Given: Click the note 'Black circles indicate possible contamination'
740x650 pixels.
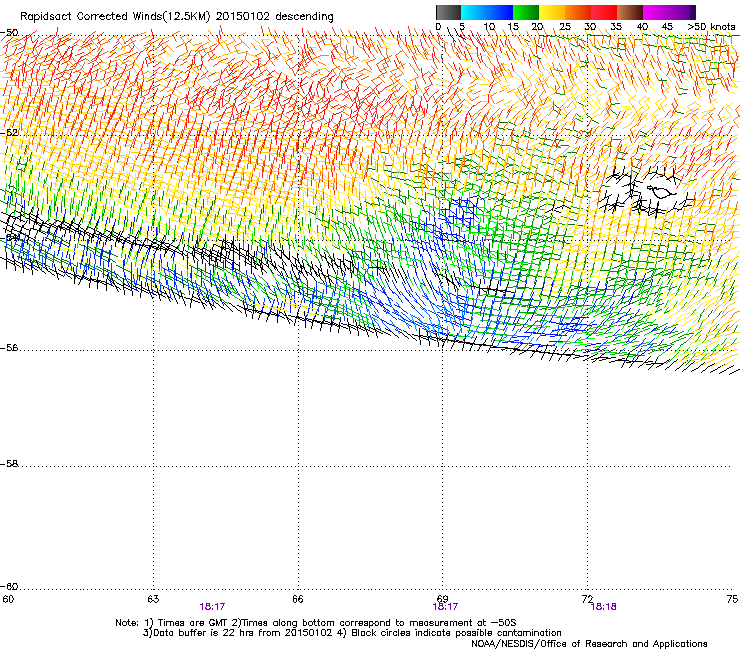Looking at the screenshot, I should 456,633.
